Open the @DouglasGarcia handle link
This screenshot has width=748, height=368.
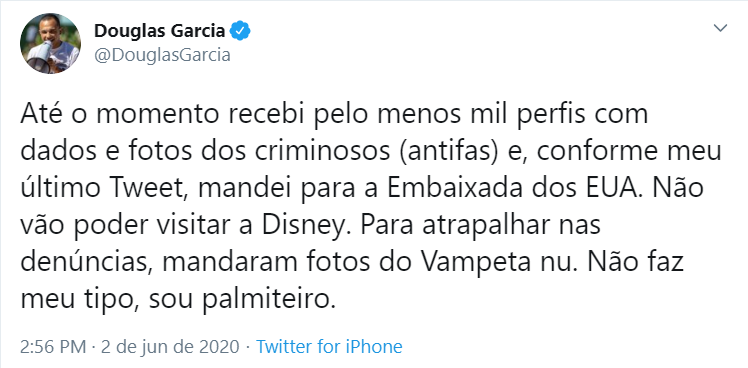(162, 55)
